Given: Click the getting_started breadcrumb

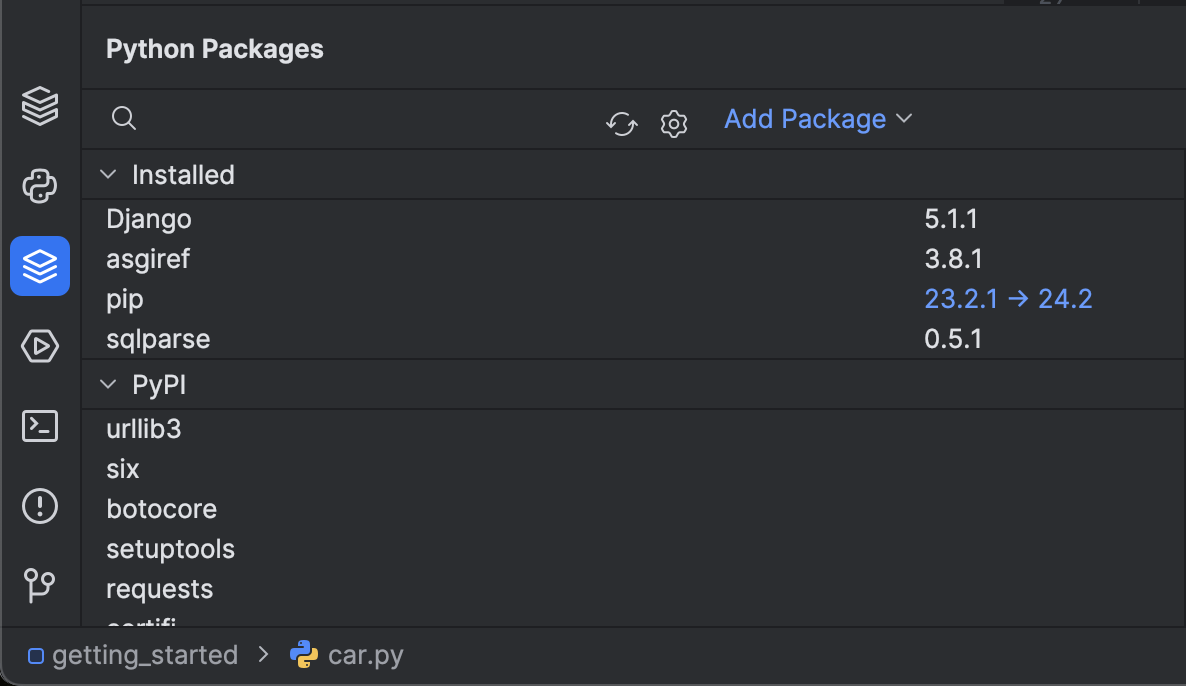Looking at the screenshot, I should pos(145,656).
